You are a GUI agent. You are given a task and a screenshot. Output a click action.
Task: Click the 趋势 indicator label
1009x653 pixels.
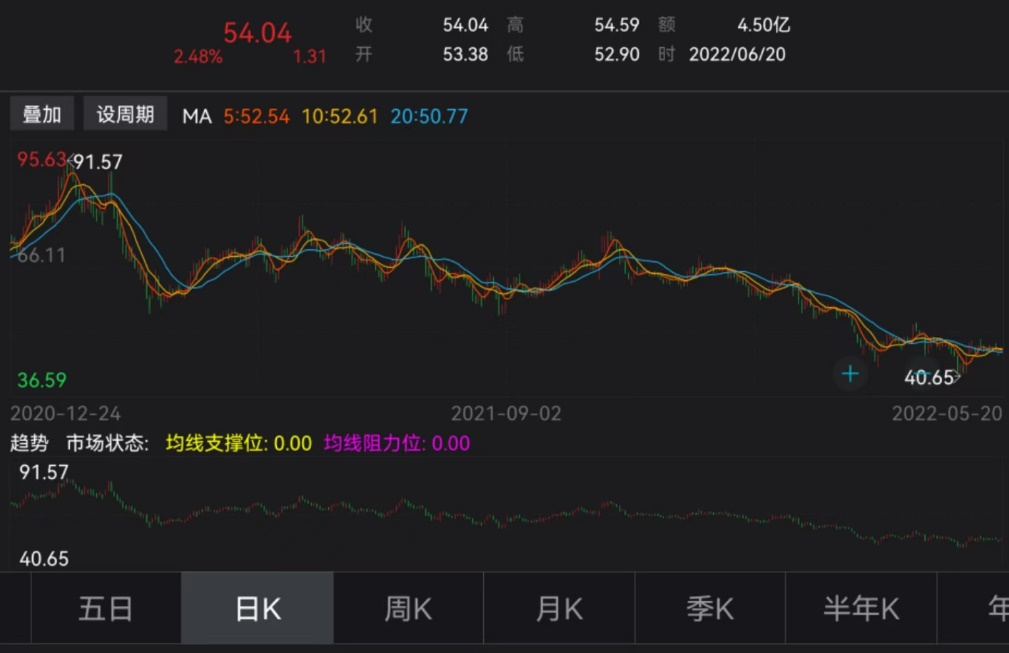coord(30,443)
